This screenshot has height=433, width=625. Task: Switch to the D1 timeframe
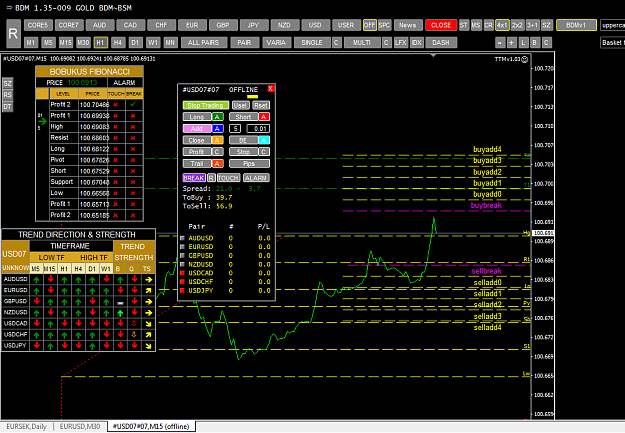click(135, 42)
